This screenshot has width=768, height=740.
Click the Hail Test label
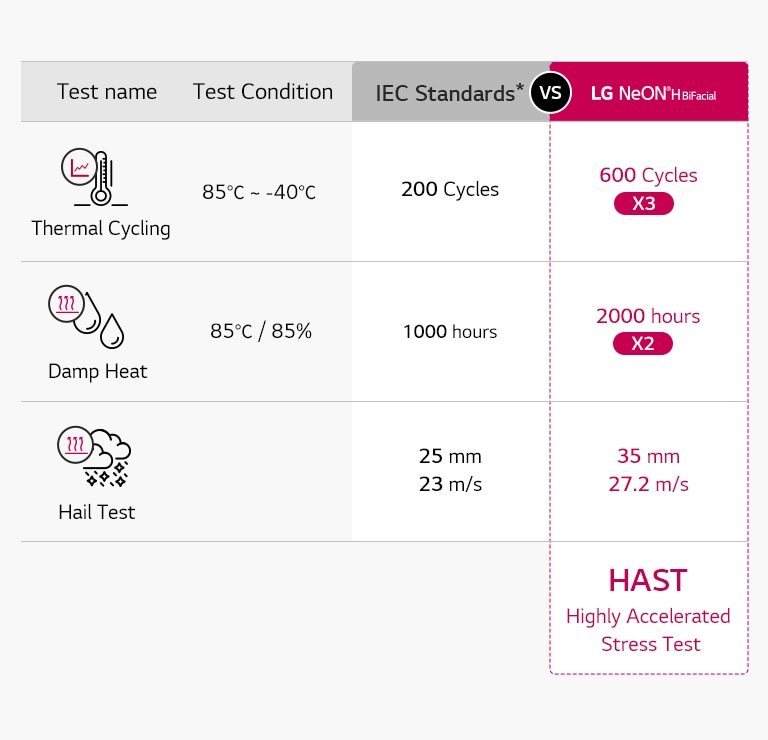click(96, 512)
